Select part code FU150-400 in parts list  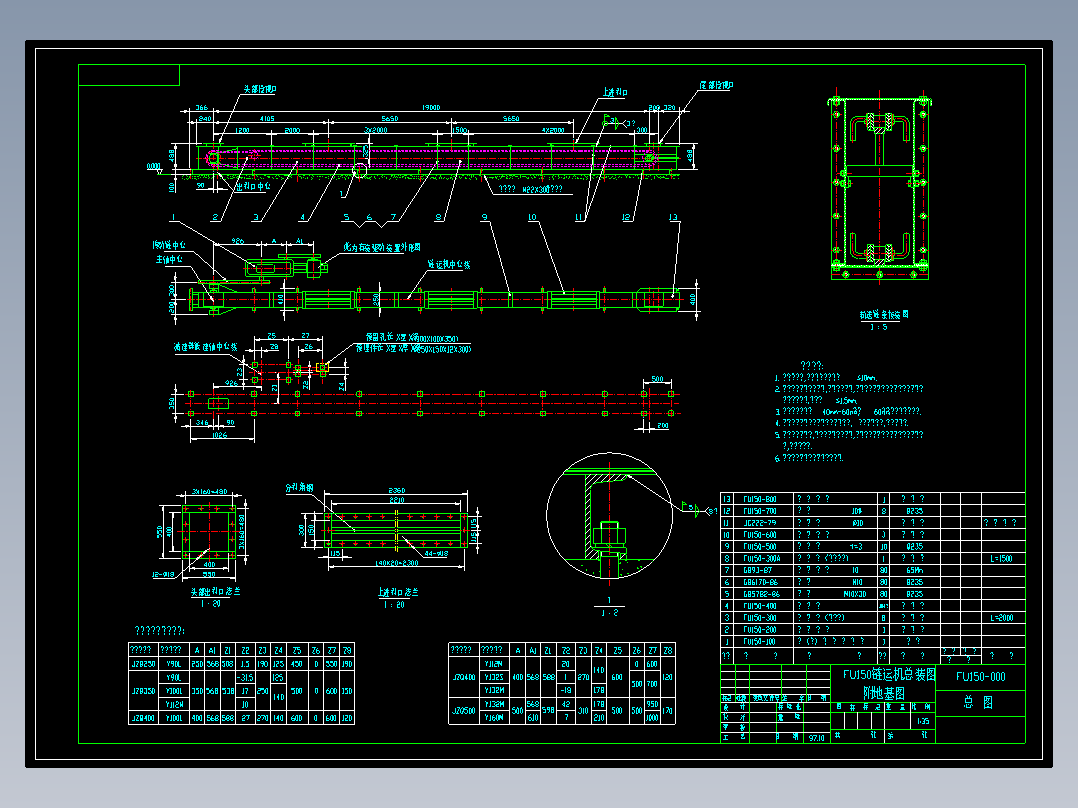pos(760,606)
